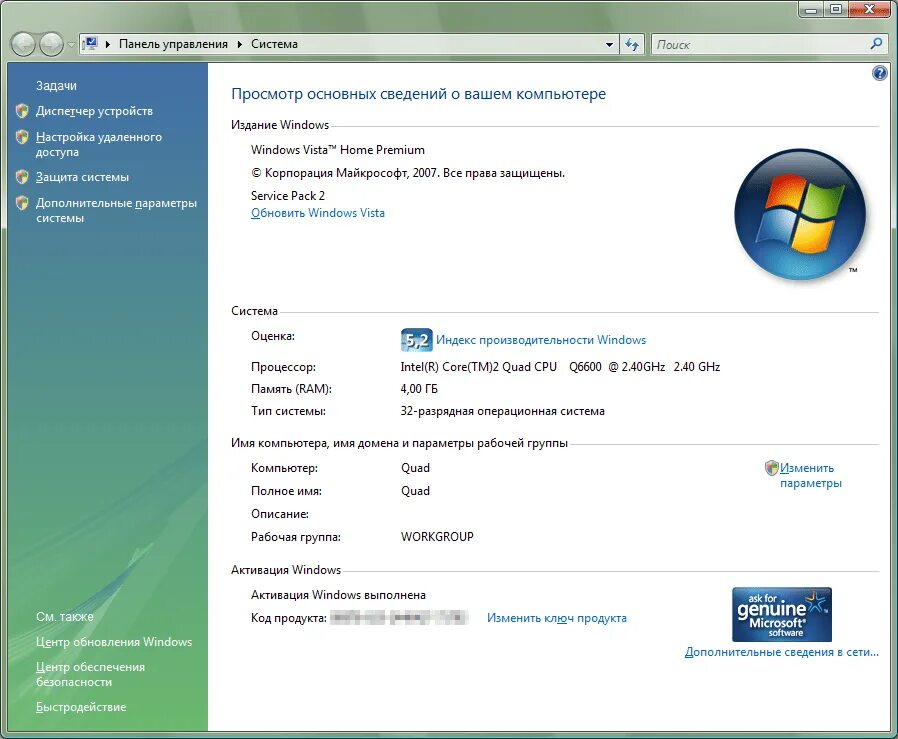
Task: Click the Intel Core2 Quad Q6600 processor value
Action: [560, 367]
